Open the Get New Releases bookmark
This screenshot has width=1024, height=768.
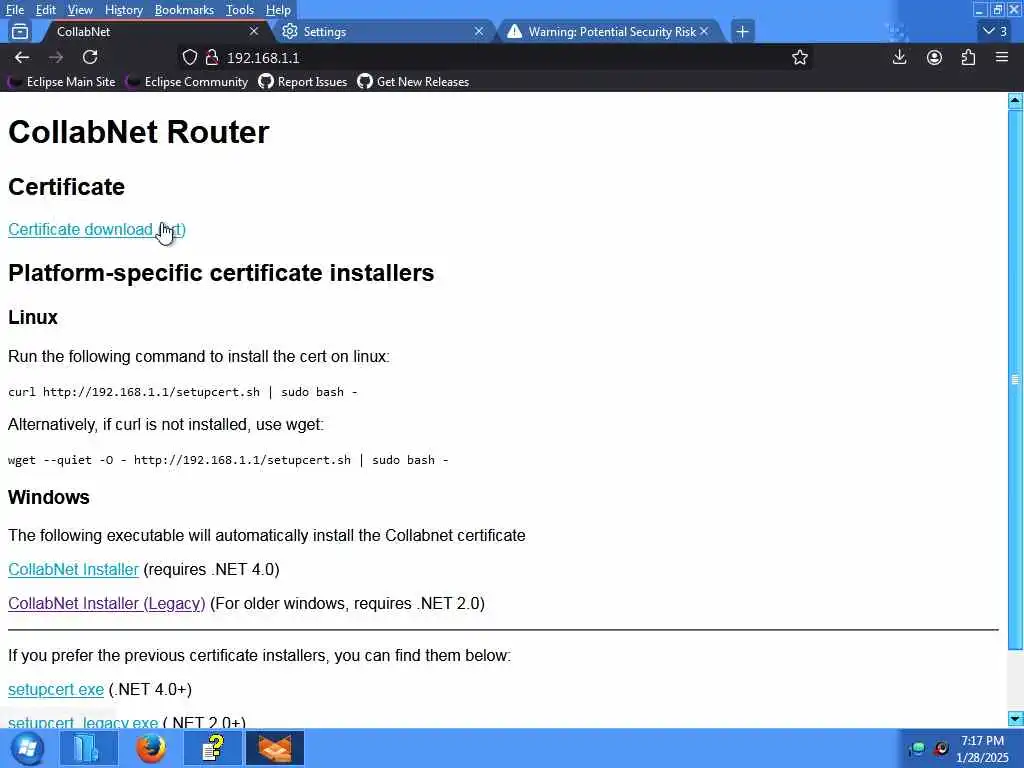coord(413,82)
